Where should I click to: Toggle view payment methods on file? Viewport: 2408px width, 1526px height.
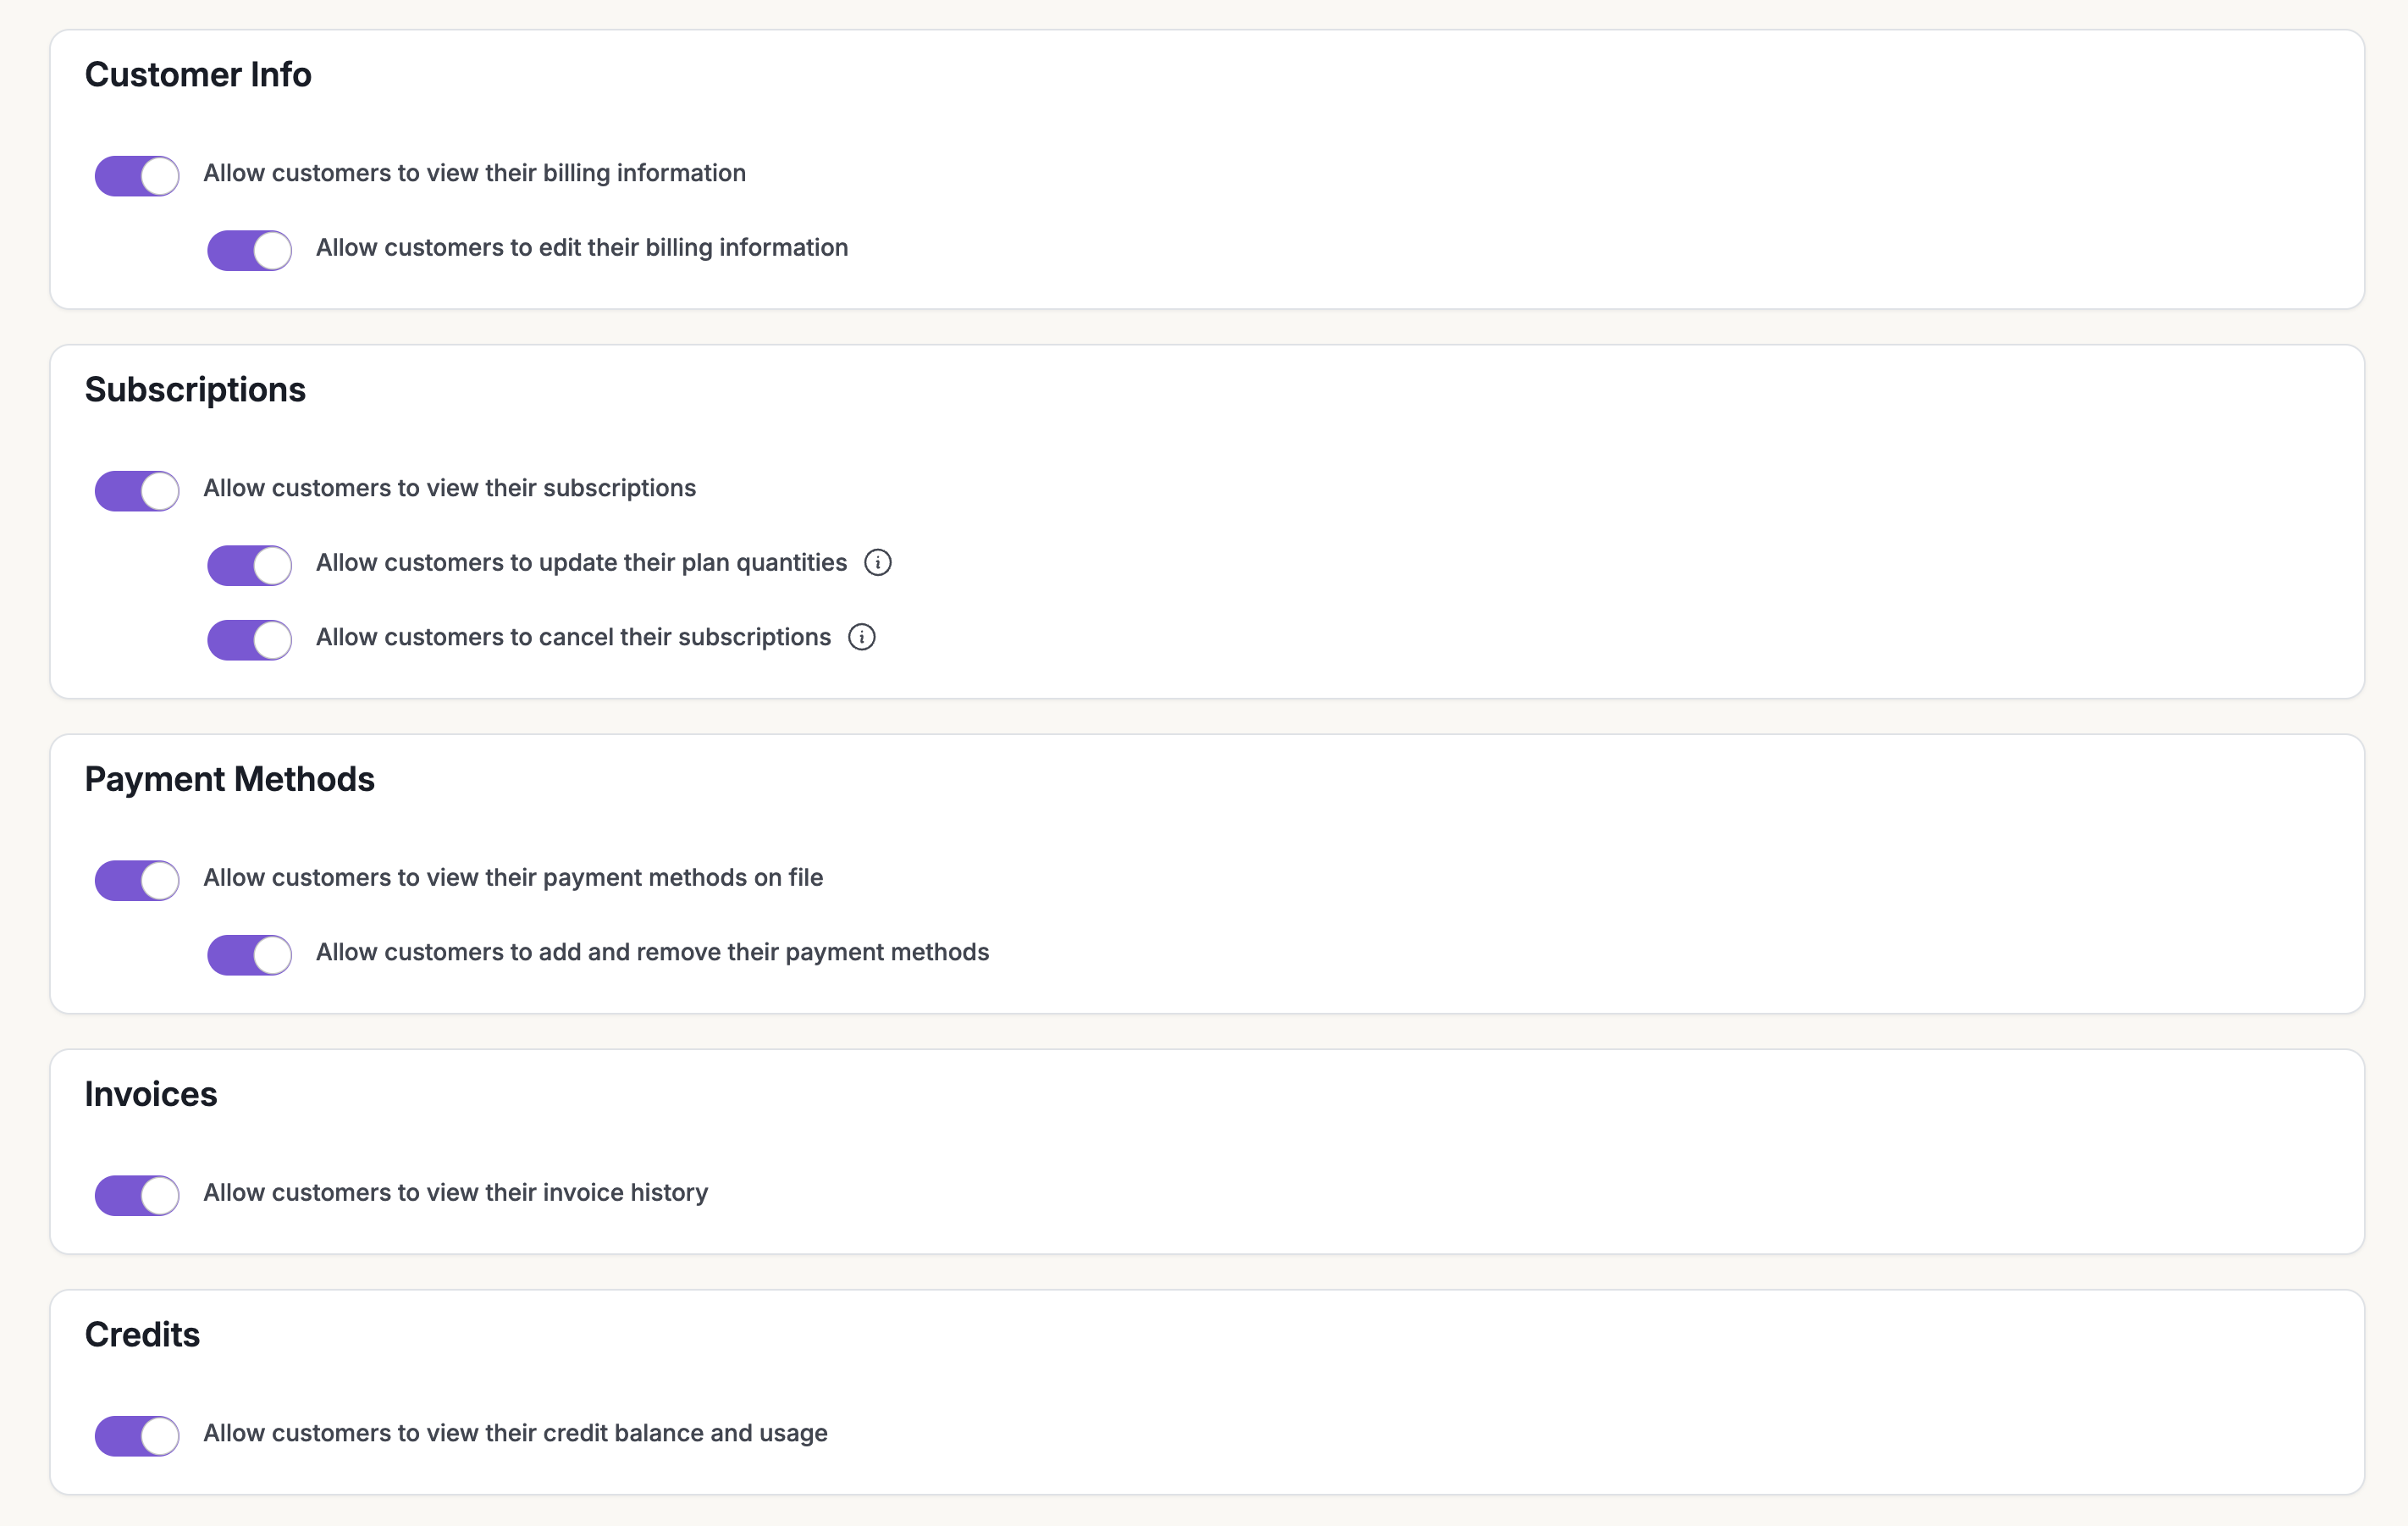(137, 880)
